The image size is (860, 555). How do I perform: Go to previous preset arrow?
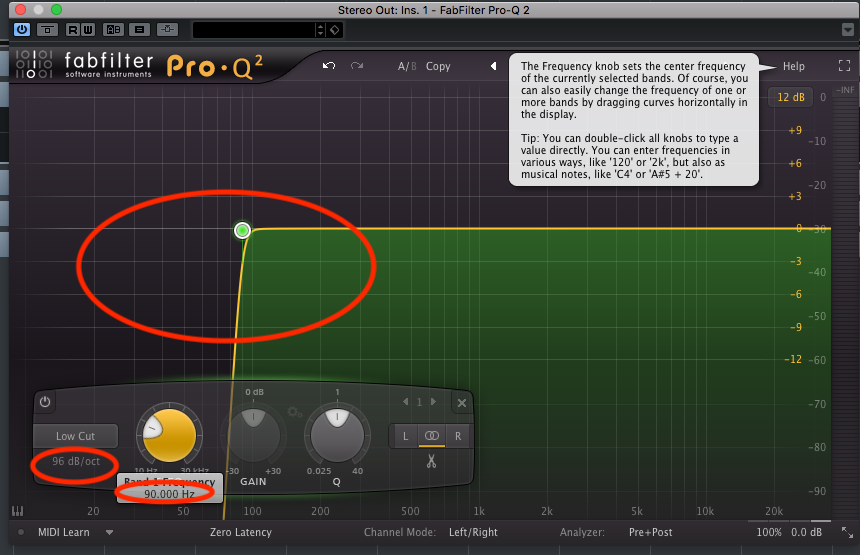tap(494, 66)
